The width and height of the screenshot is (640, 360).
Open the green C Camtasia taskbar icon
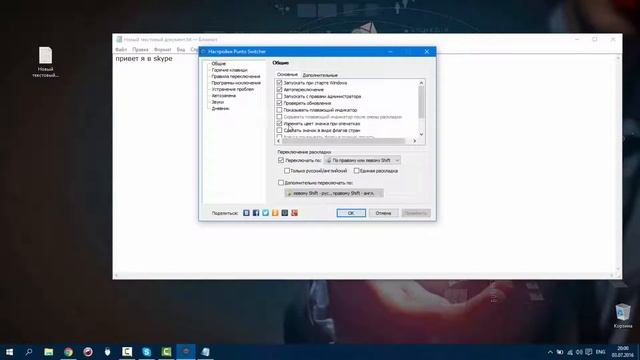coord(166,352)
